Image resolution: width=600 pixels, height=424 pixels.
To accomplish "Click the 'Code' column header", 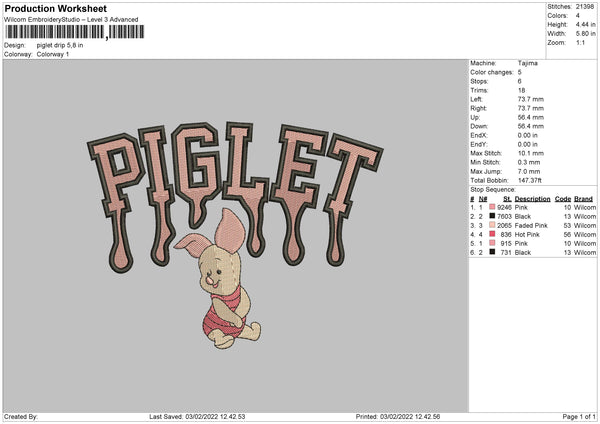I will tap(563, 199).
